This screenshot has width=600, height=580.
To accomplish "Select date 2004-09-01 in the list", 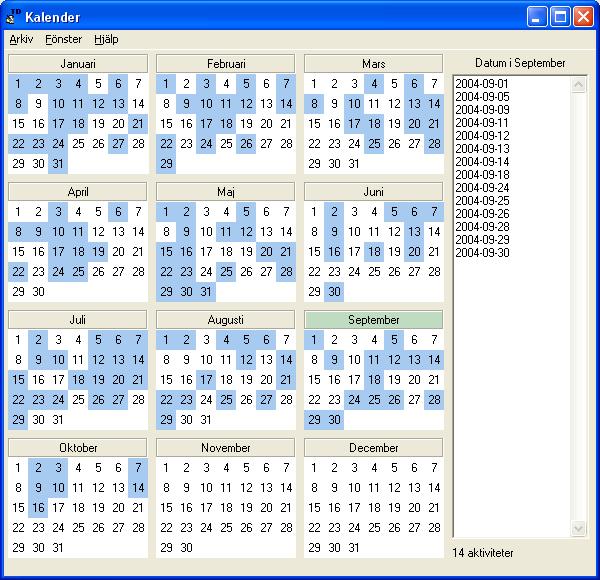I will click(482, 83).
